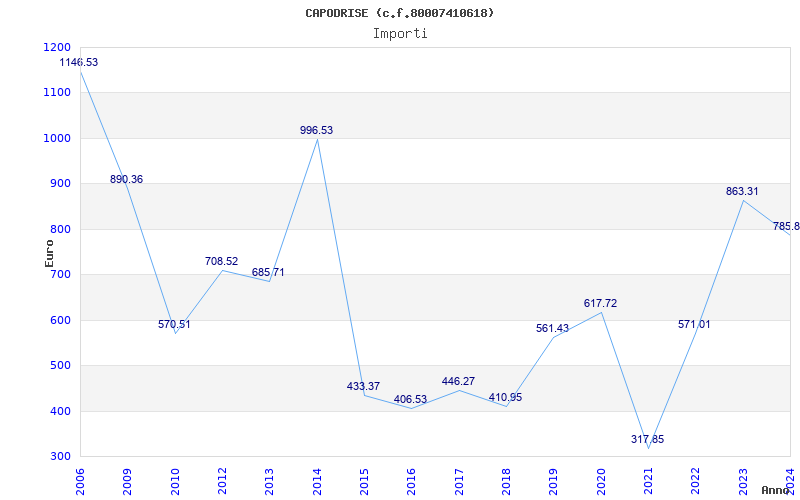The width and height of the screenshot is (800, 500).
Task: Click the 600 y-axis tick label
Action: tap(60, 320)
